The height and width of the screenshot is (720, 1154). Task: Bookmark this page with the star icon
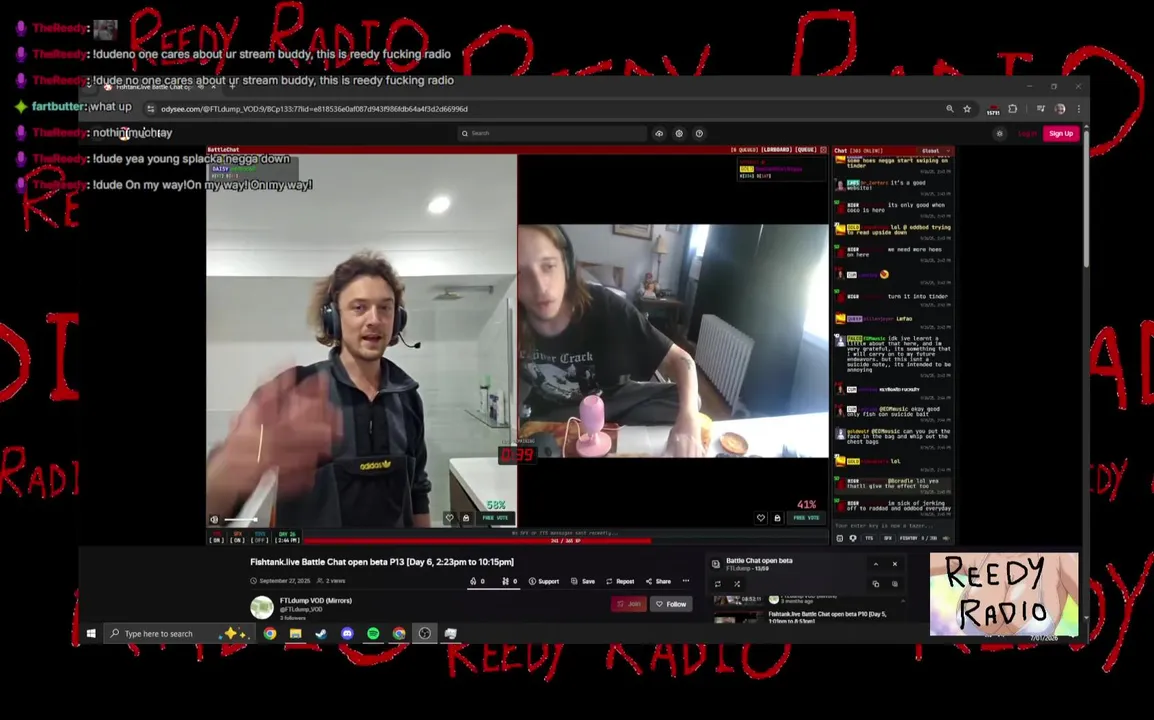(967, 109)
